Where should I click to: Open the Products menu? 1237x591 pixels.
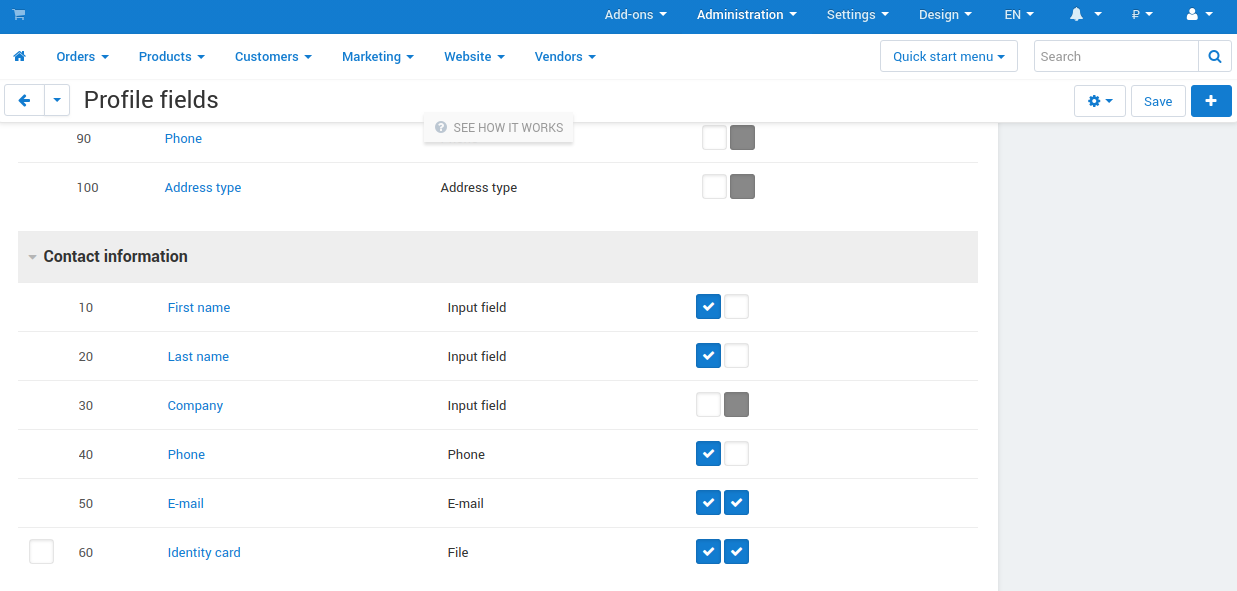(x=172, y=57)
